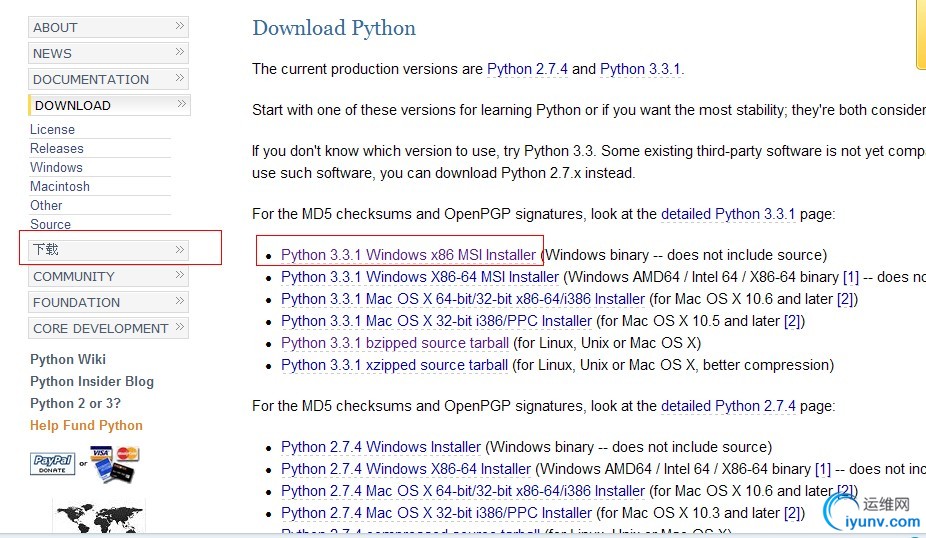Download Python 2.7.4 Windows Installer
Viewport: 926px width, 538px height.
point(381,447)
